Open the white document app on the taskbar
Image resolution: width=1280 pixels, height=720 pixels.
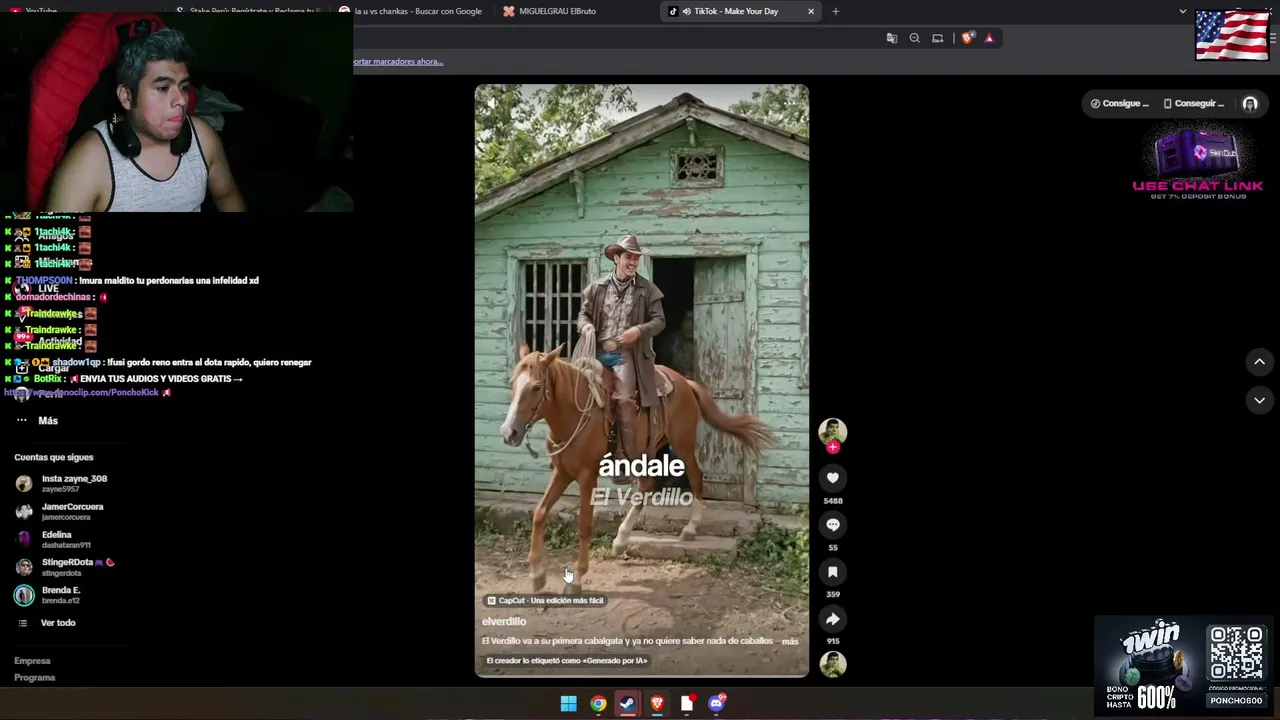click(x=687, y=704)
